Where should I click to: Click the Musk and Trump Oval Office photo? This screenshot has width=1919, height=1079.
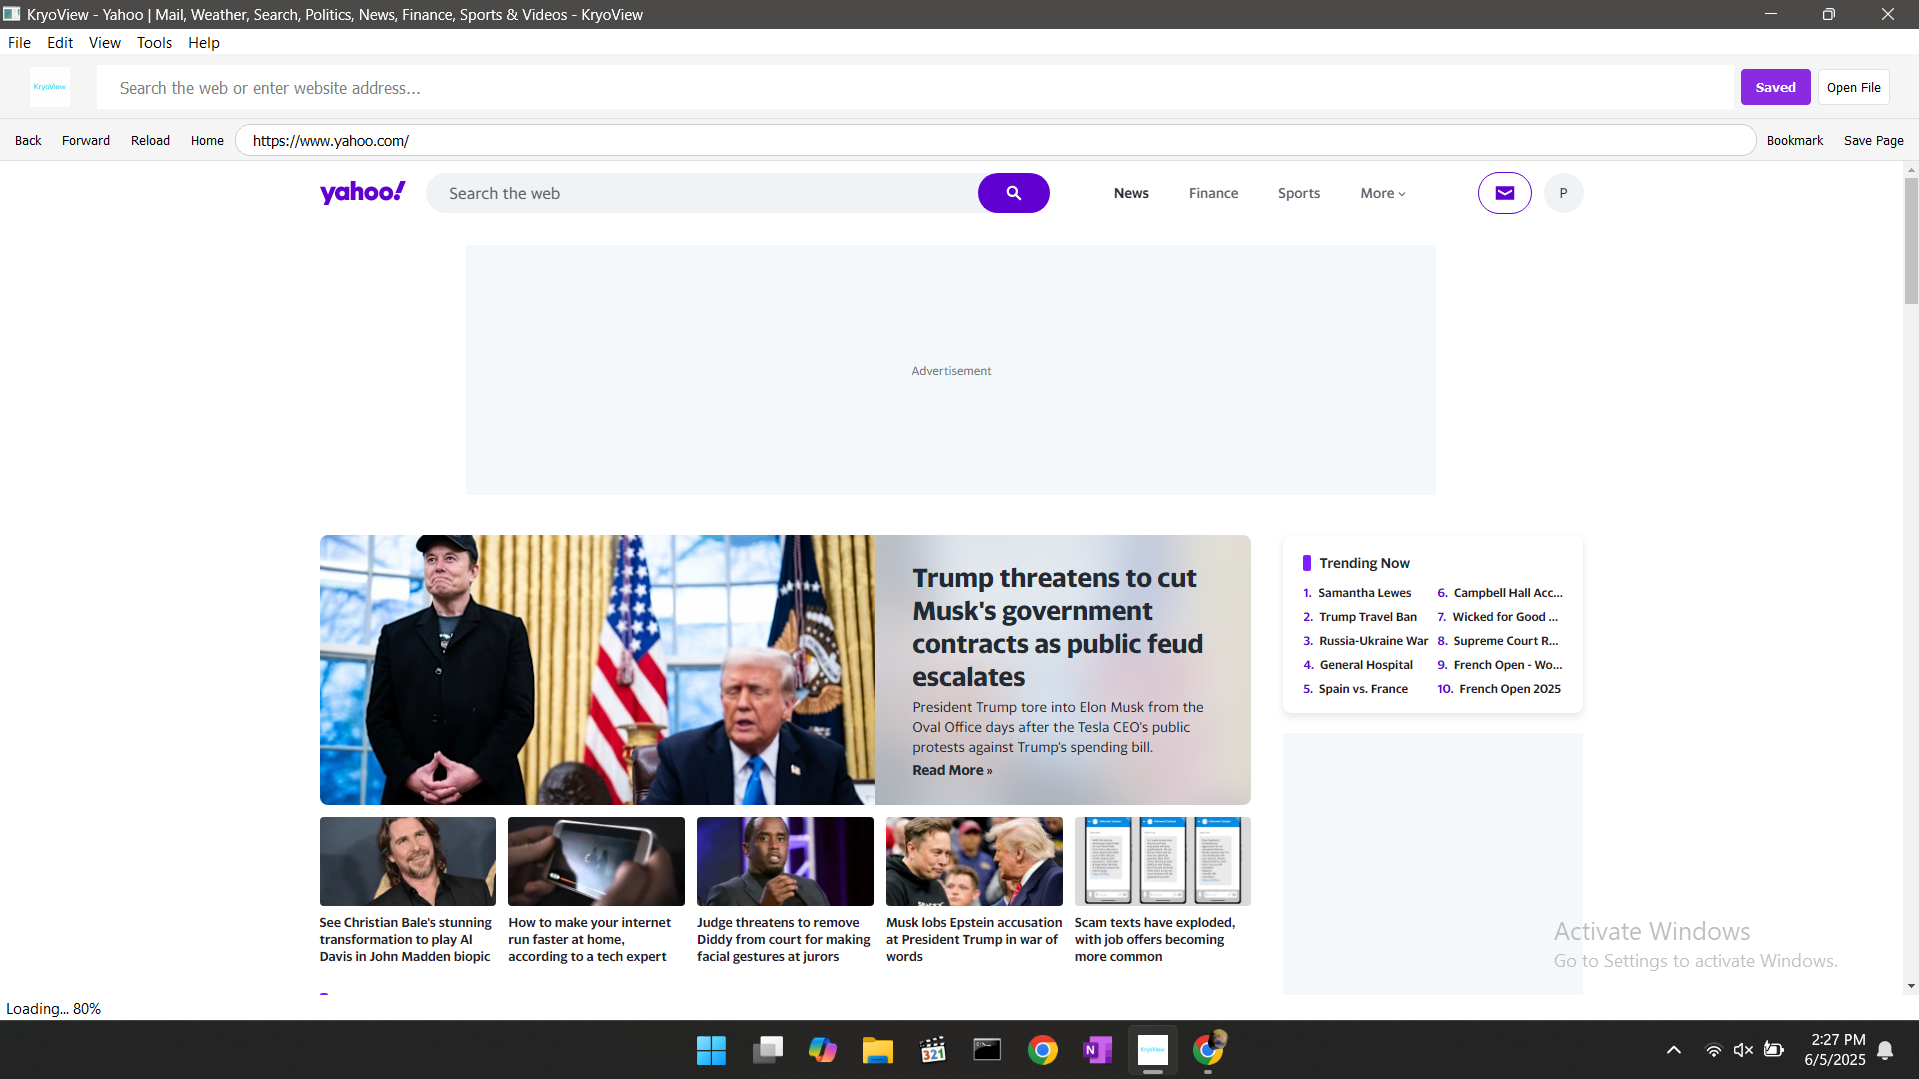coord(597,670)
